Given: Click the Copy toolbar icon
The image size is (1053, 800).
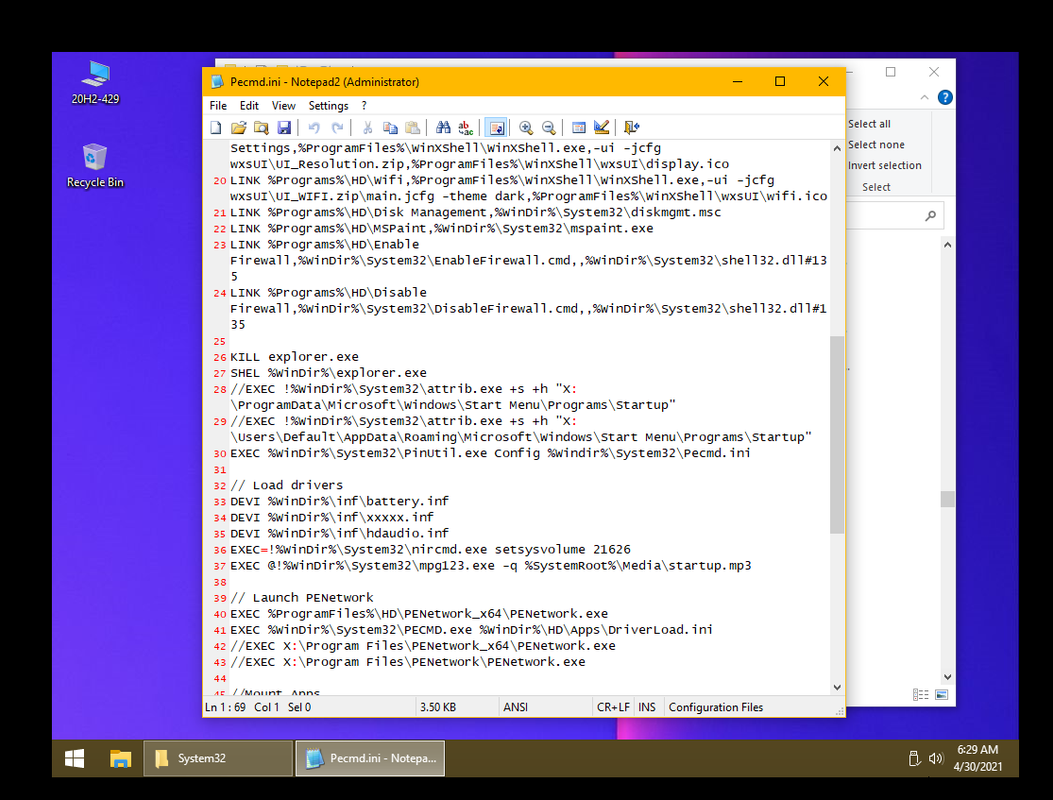Looking at the screenshot, I should click(x=390, y=128).
